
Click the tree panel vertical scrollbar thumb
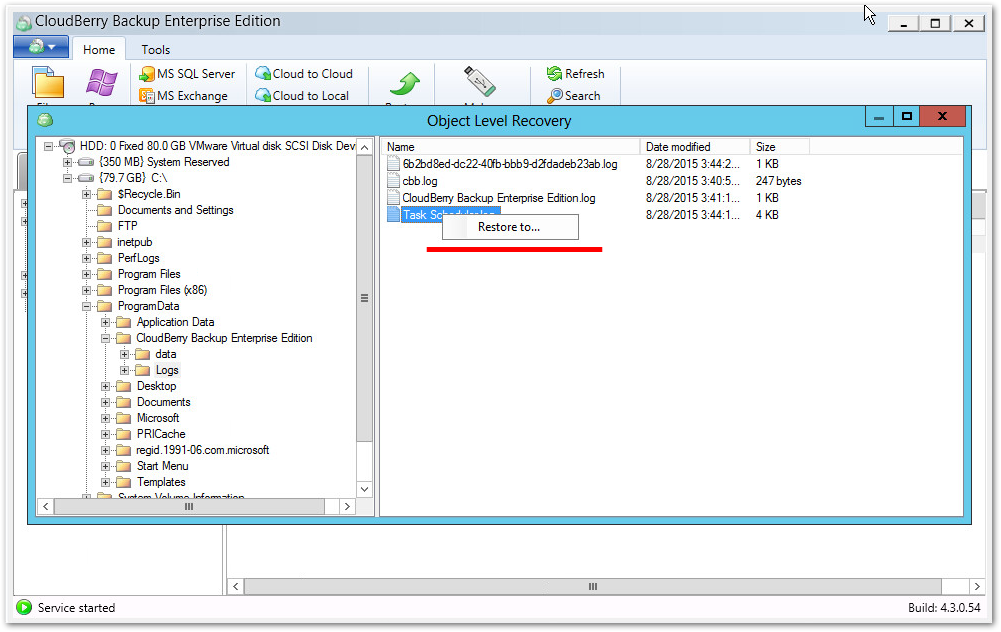[365, 298]
